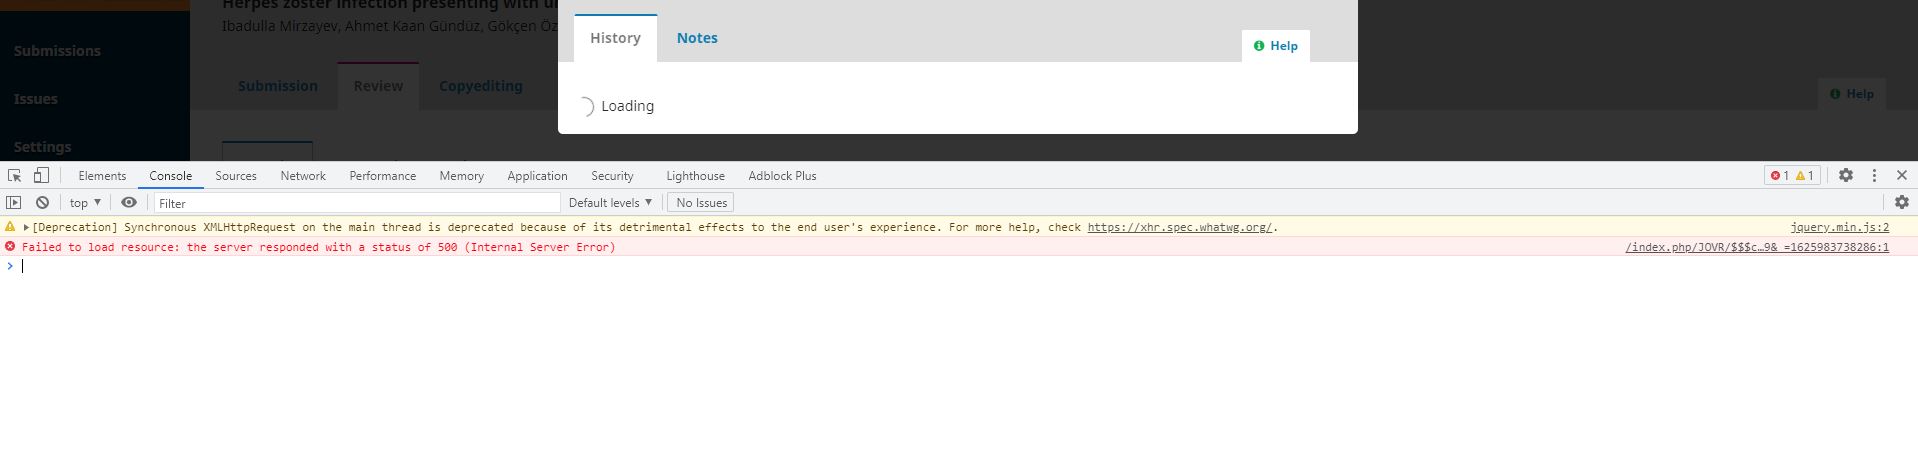This screenshot has width=1918, height=476.
Task: Switch to the Network tab
Action: [303, 175]
